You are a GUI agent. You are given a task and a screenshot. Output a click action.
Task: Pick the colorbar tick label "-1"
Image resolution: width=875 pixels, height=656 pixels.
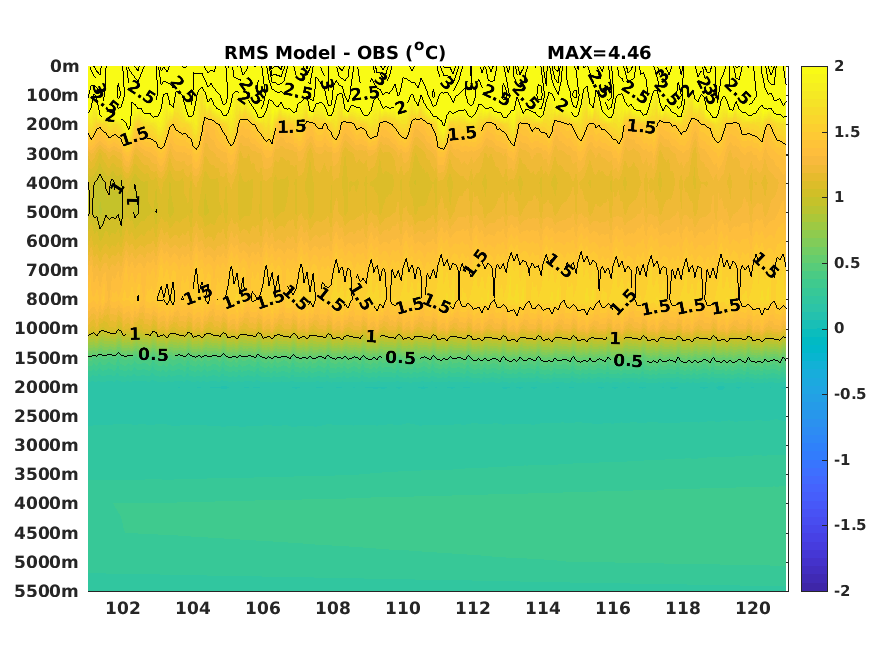842,460
